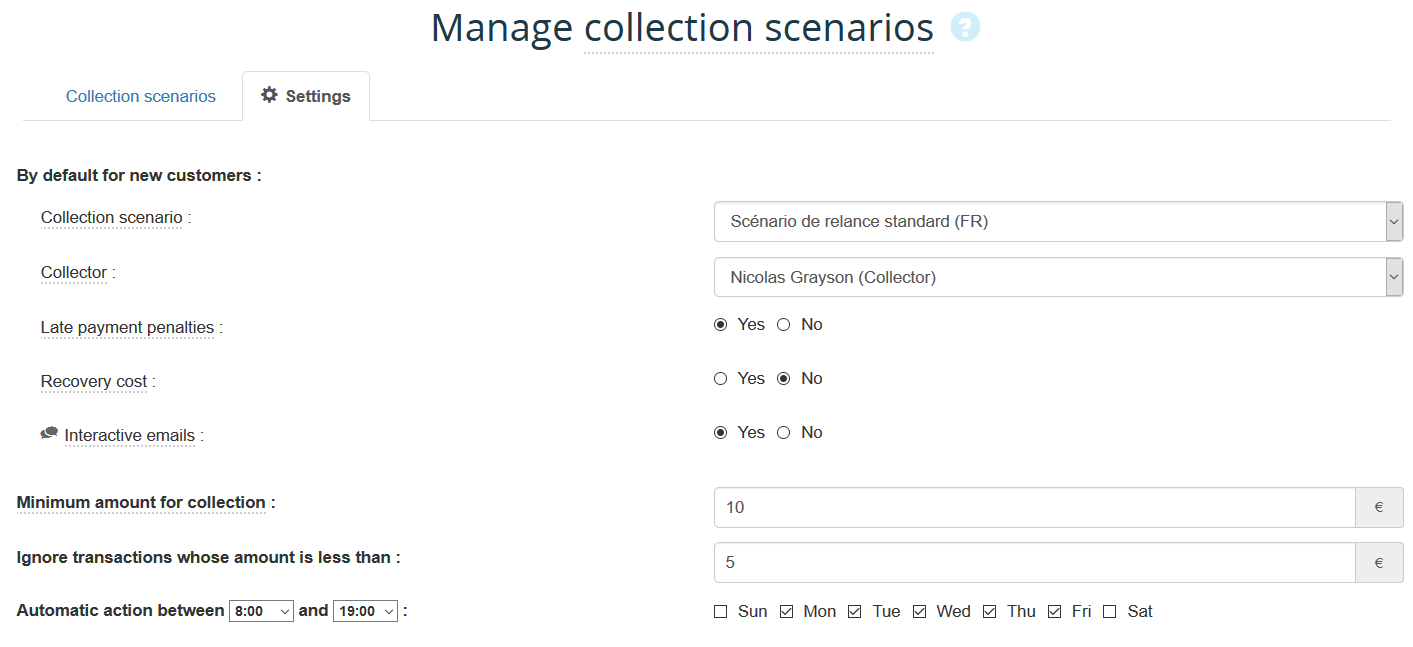Uncheck the Mon checkbox

[787, 612]
